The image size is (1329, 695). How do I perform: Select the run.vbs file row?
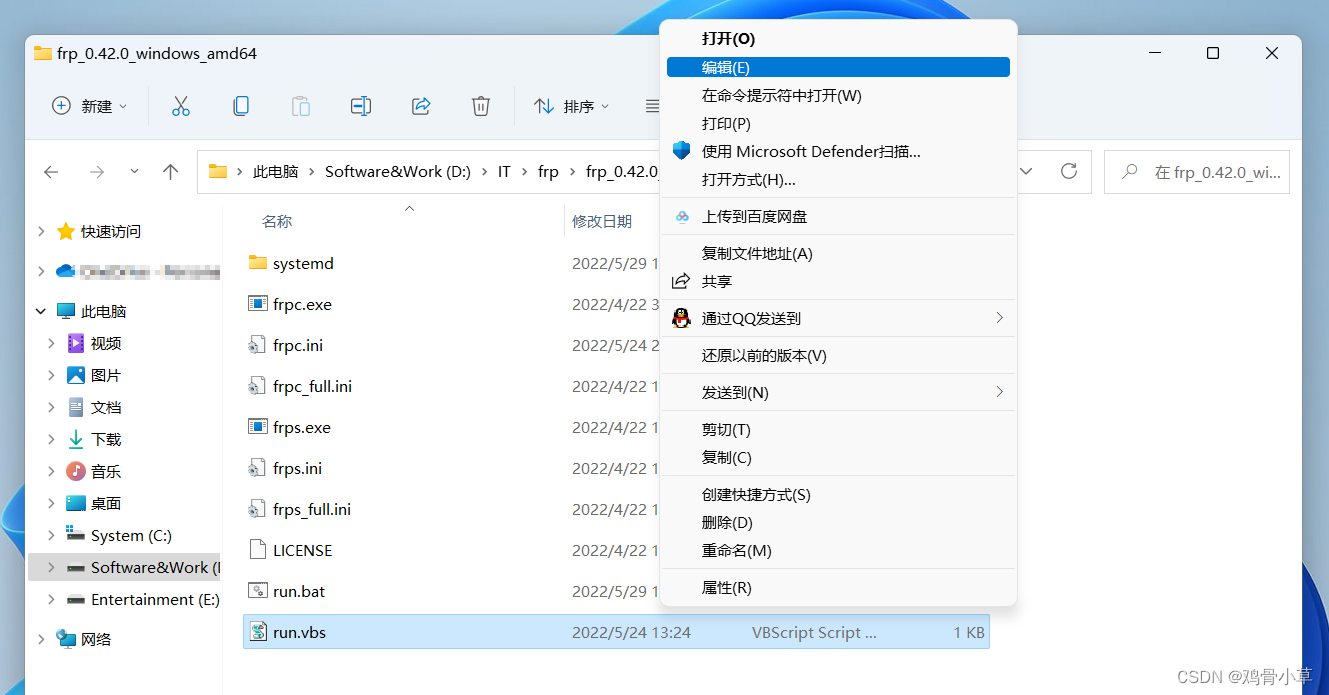(x=616, y=632)
